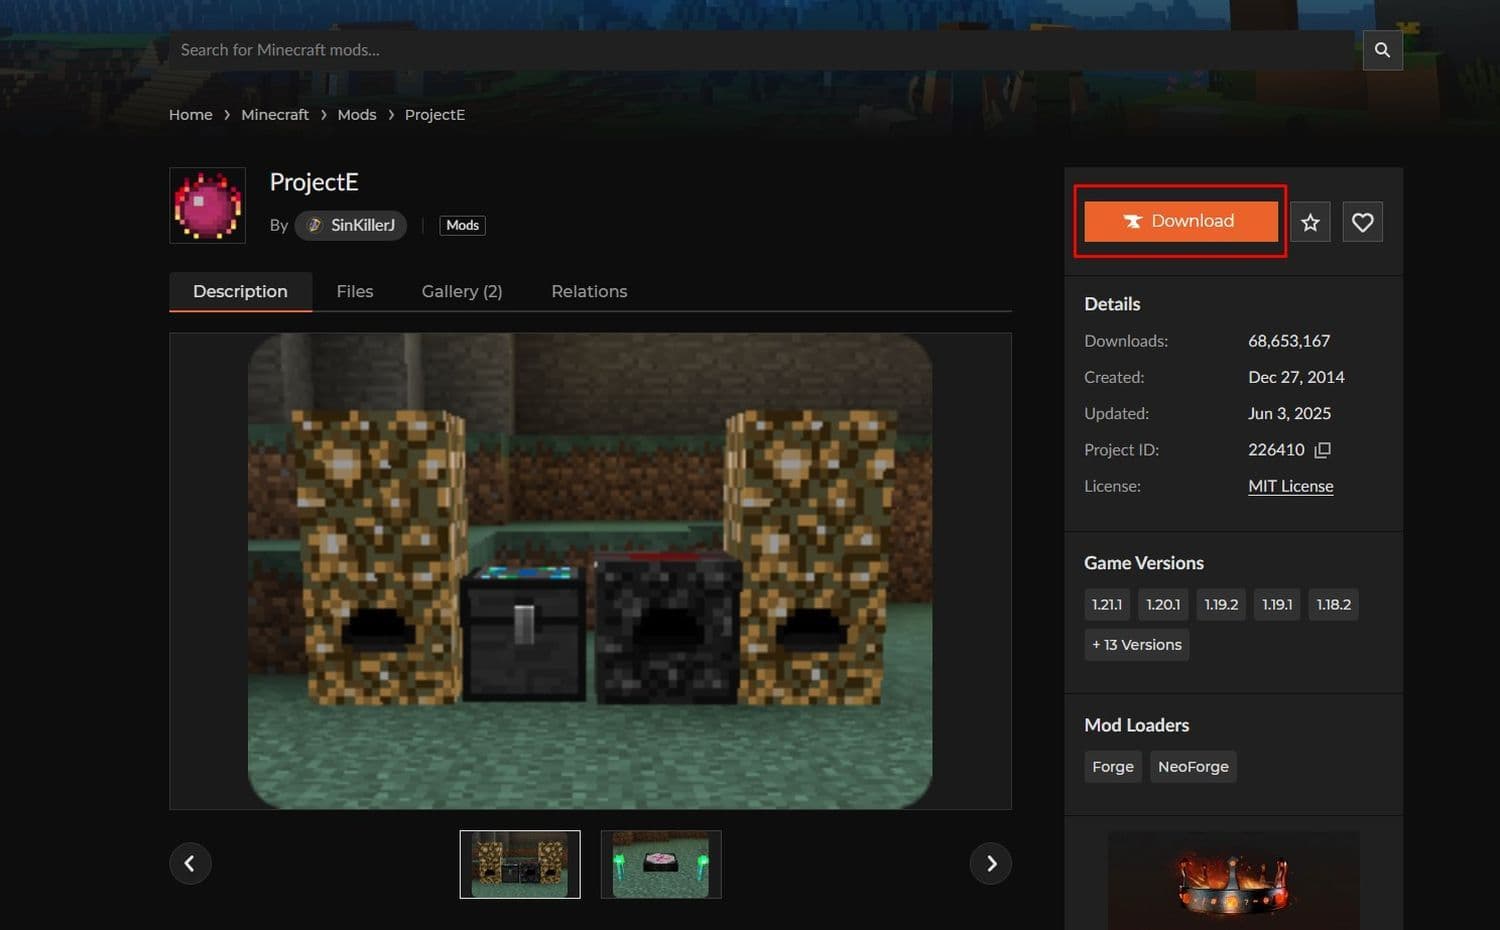The image size is (1500, 930).
Task: Select the NeoForge mod loader filter
Action: coord(1193,766)
